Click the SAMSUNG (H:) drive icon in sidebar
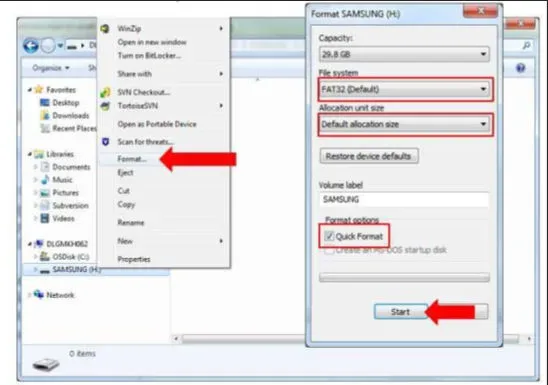This screenshot has height=385, width=548. 44,270
